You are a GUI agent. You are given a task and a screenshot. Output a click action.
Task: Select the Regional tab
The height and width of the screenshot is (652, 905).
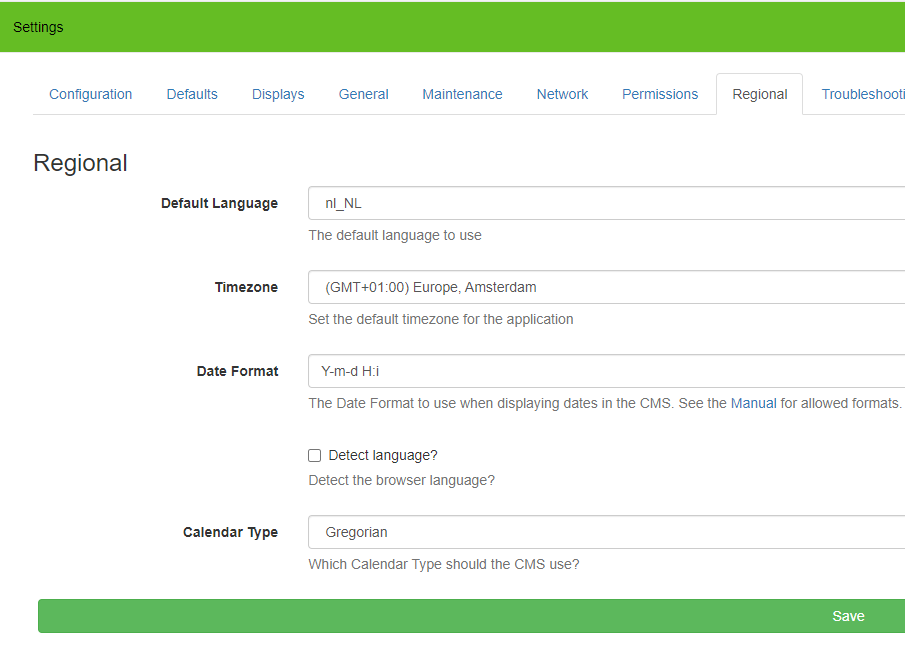click(760, 94)
